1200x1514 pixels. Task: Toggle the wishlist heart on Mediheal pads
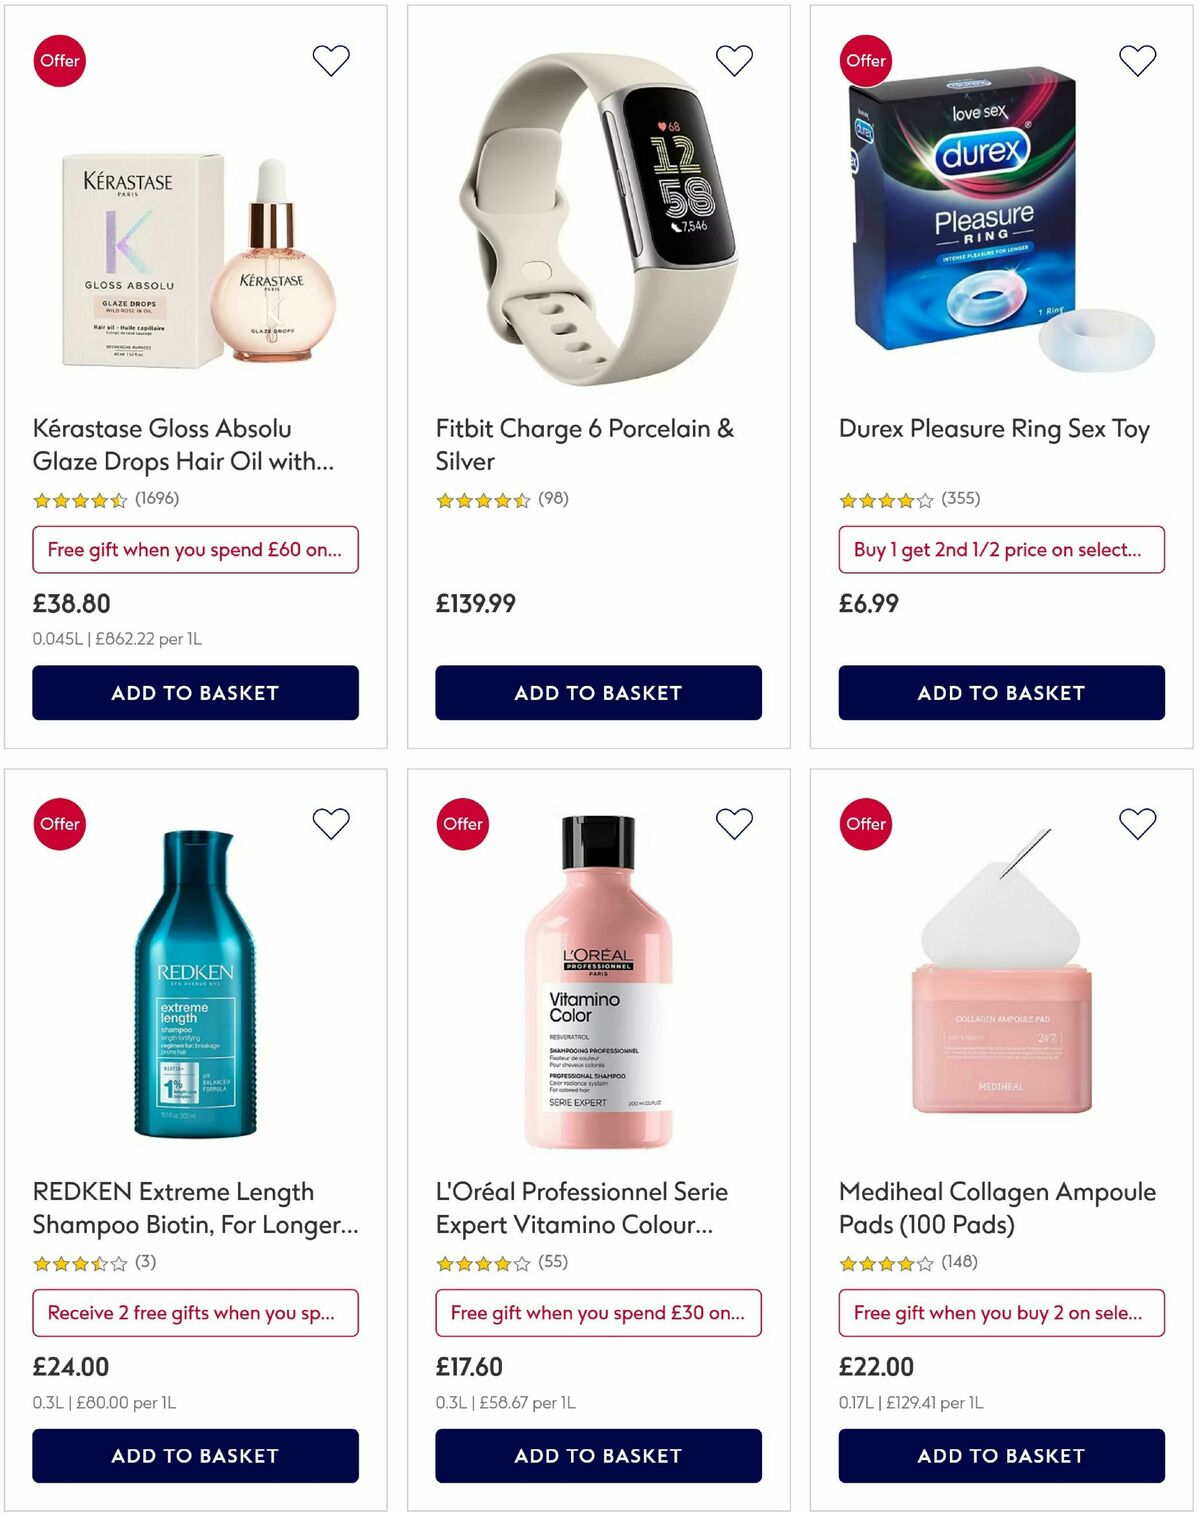[1135, 823]
